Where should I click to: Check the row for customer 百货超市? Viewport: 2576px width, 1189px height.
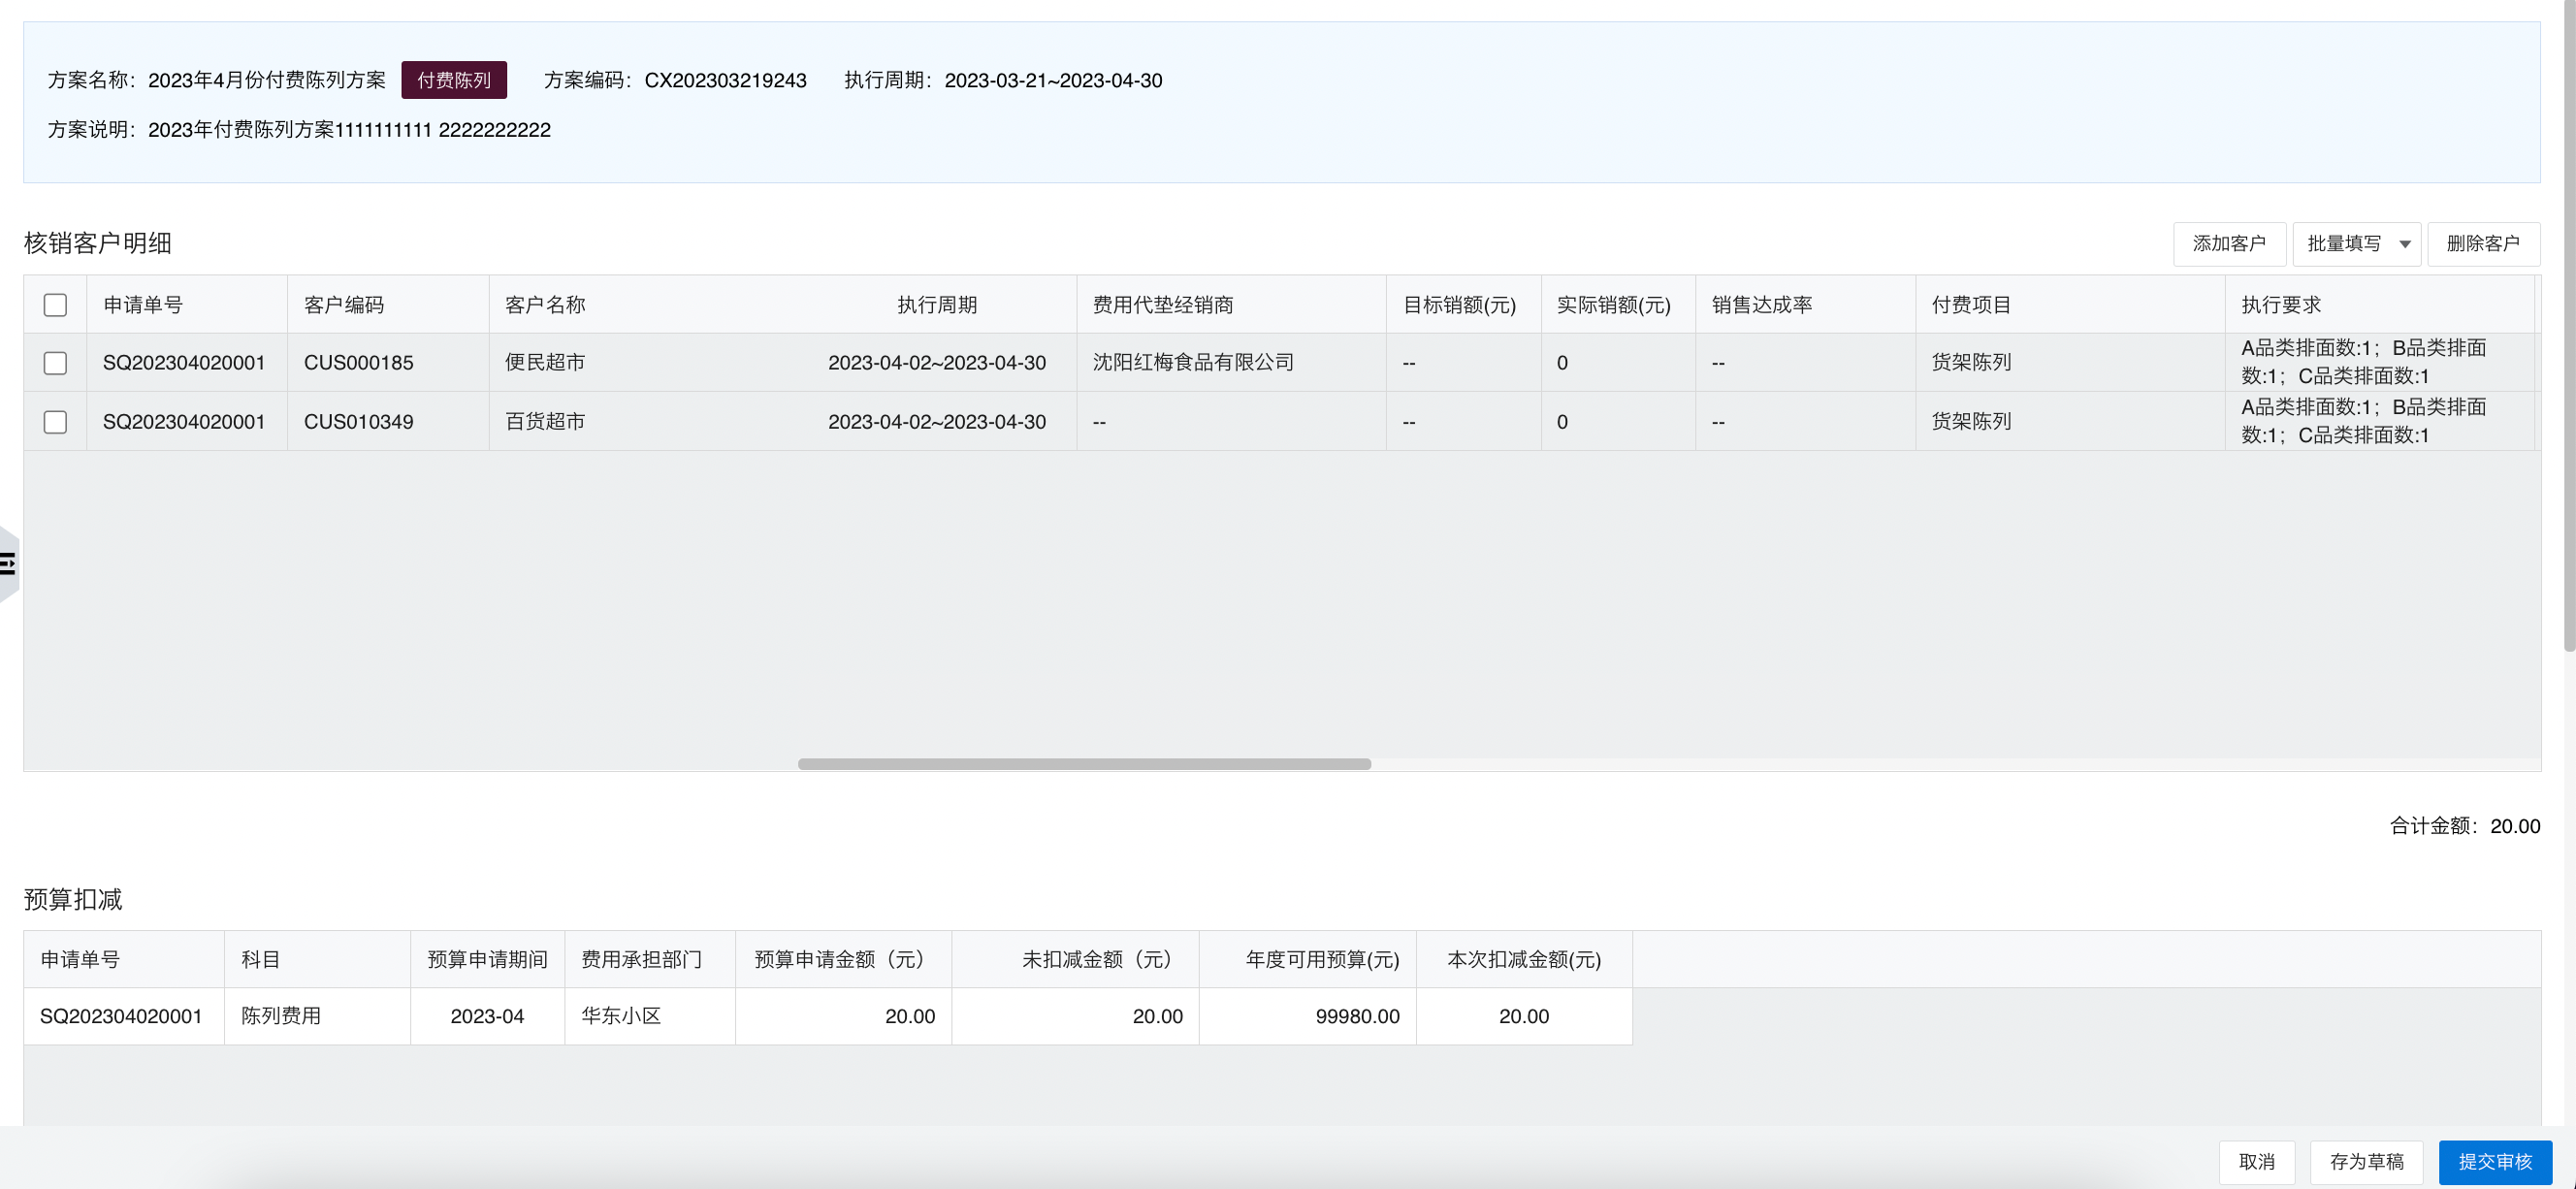55,422
